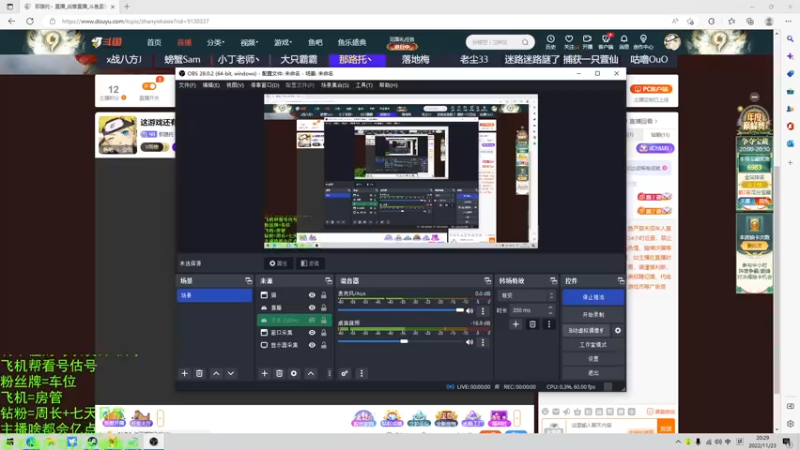Pop out the 转场特效 dock with its float icon

(x=554, y=281)
